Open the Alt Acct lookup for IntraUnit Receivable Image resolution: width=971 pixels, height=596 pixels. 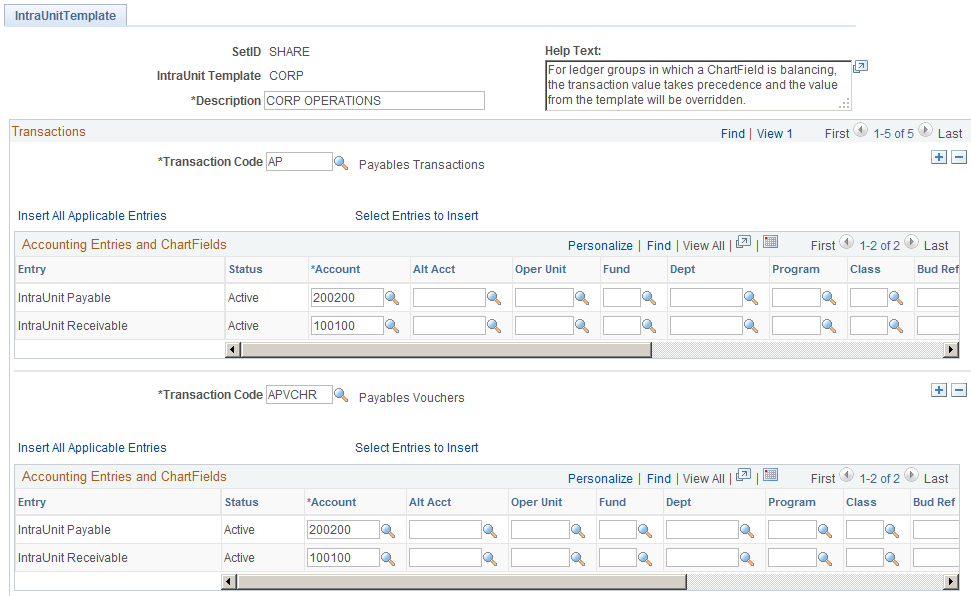point(494,325)
